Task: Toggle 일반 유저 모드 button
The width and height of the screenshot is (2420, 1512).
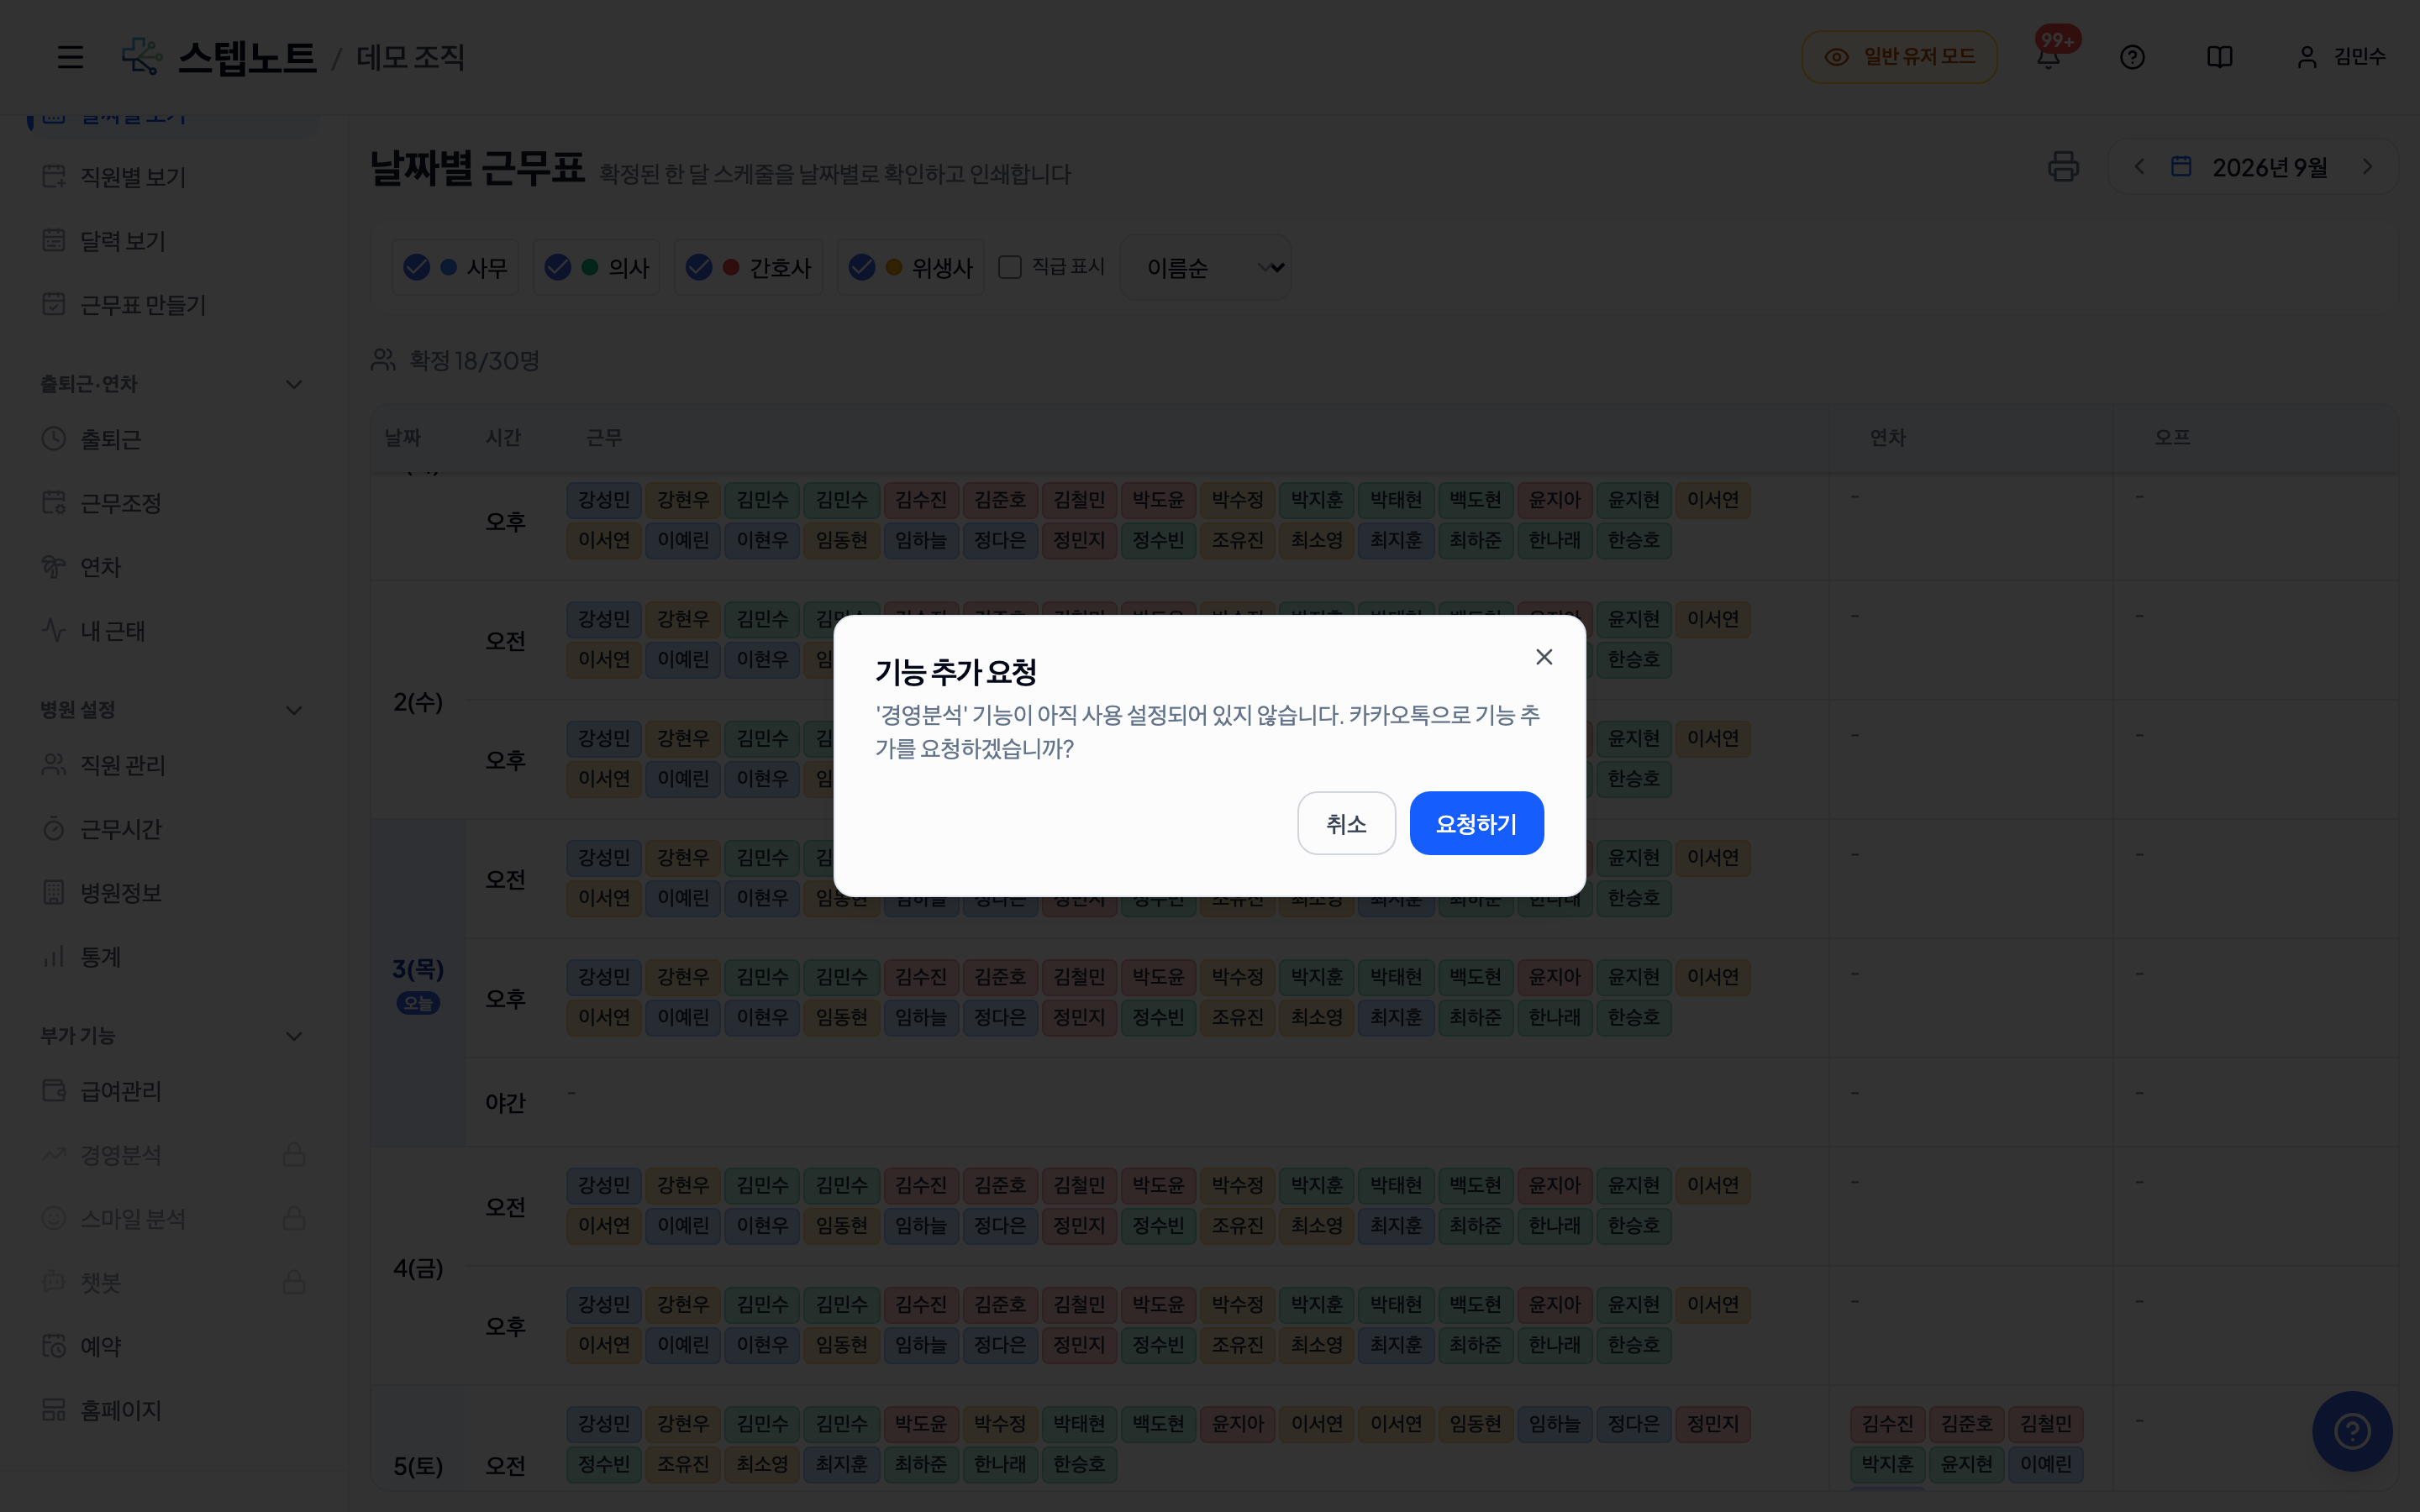Action: [x=1899, y=57]
